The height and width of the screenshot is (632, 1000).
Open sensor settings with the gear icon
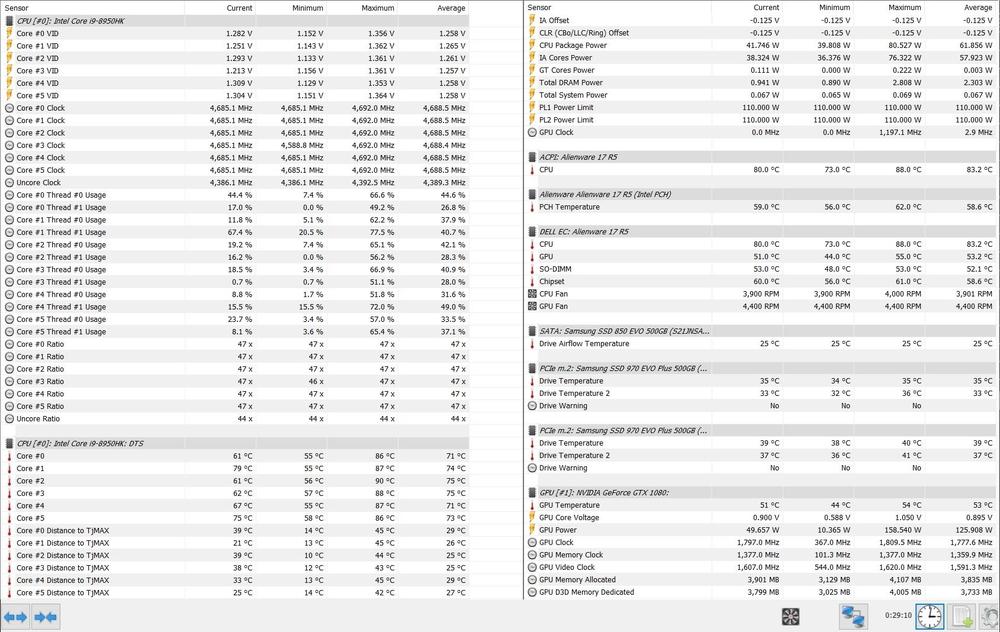(991, 616)
